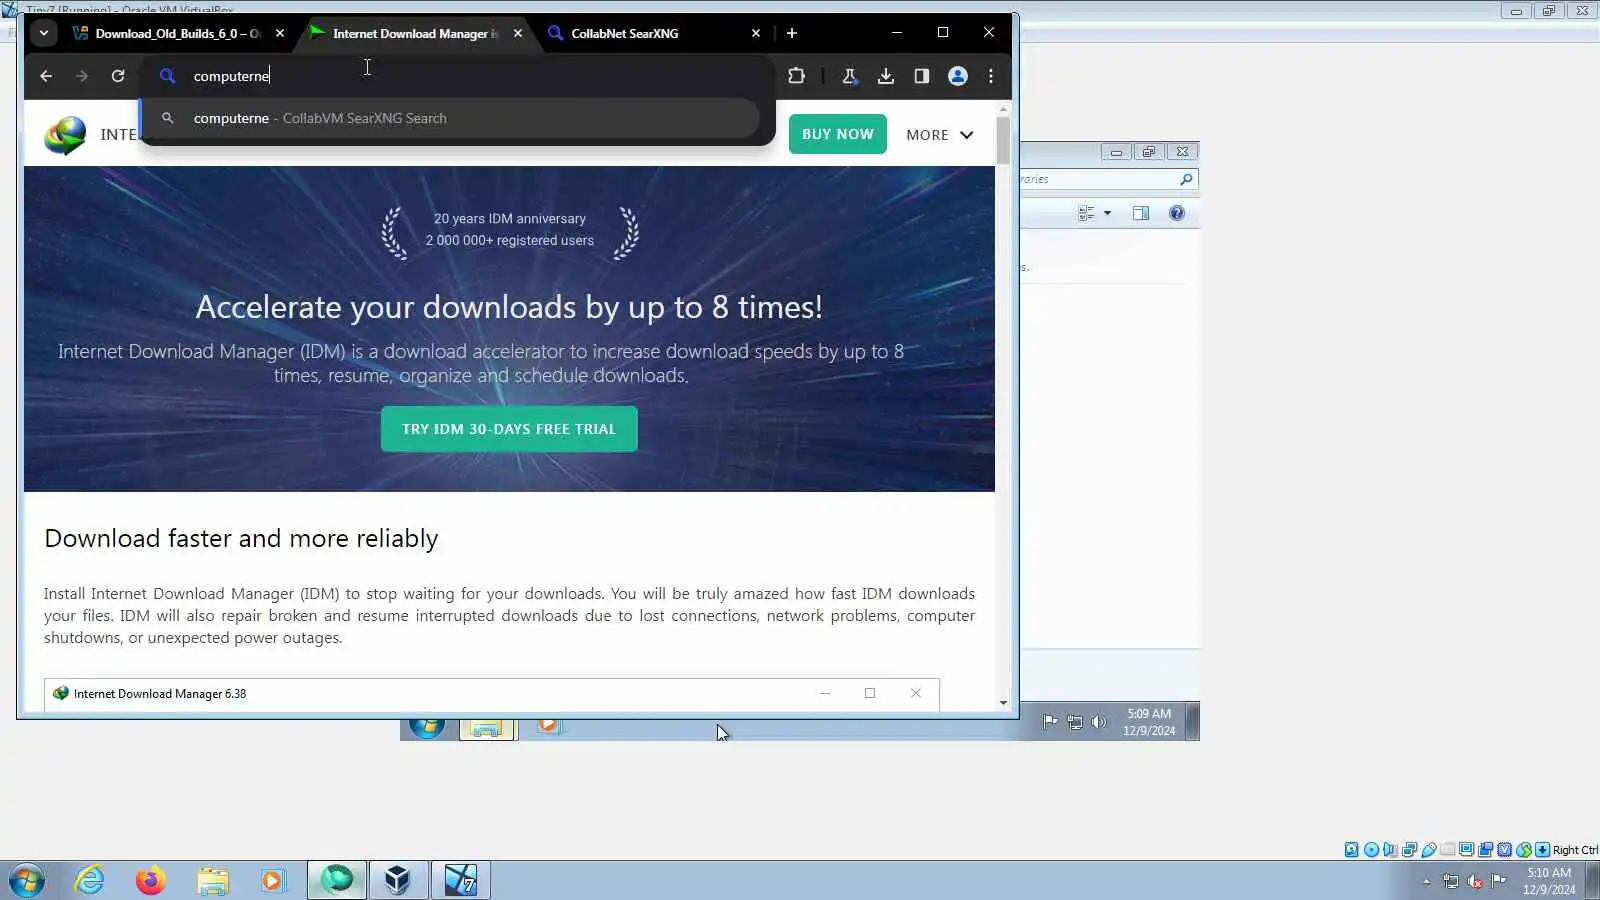Click the VM guest Media Player taskbar icon
Viewport: 1600px width, 900px height.
coord(548,726)
